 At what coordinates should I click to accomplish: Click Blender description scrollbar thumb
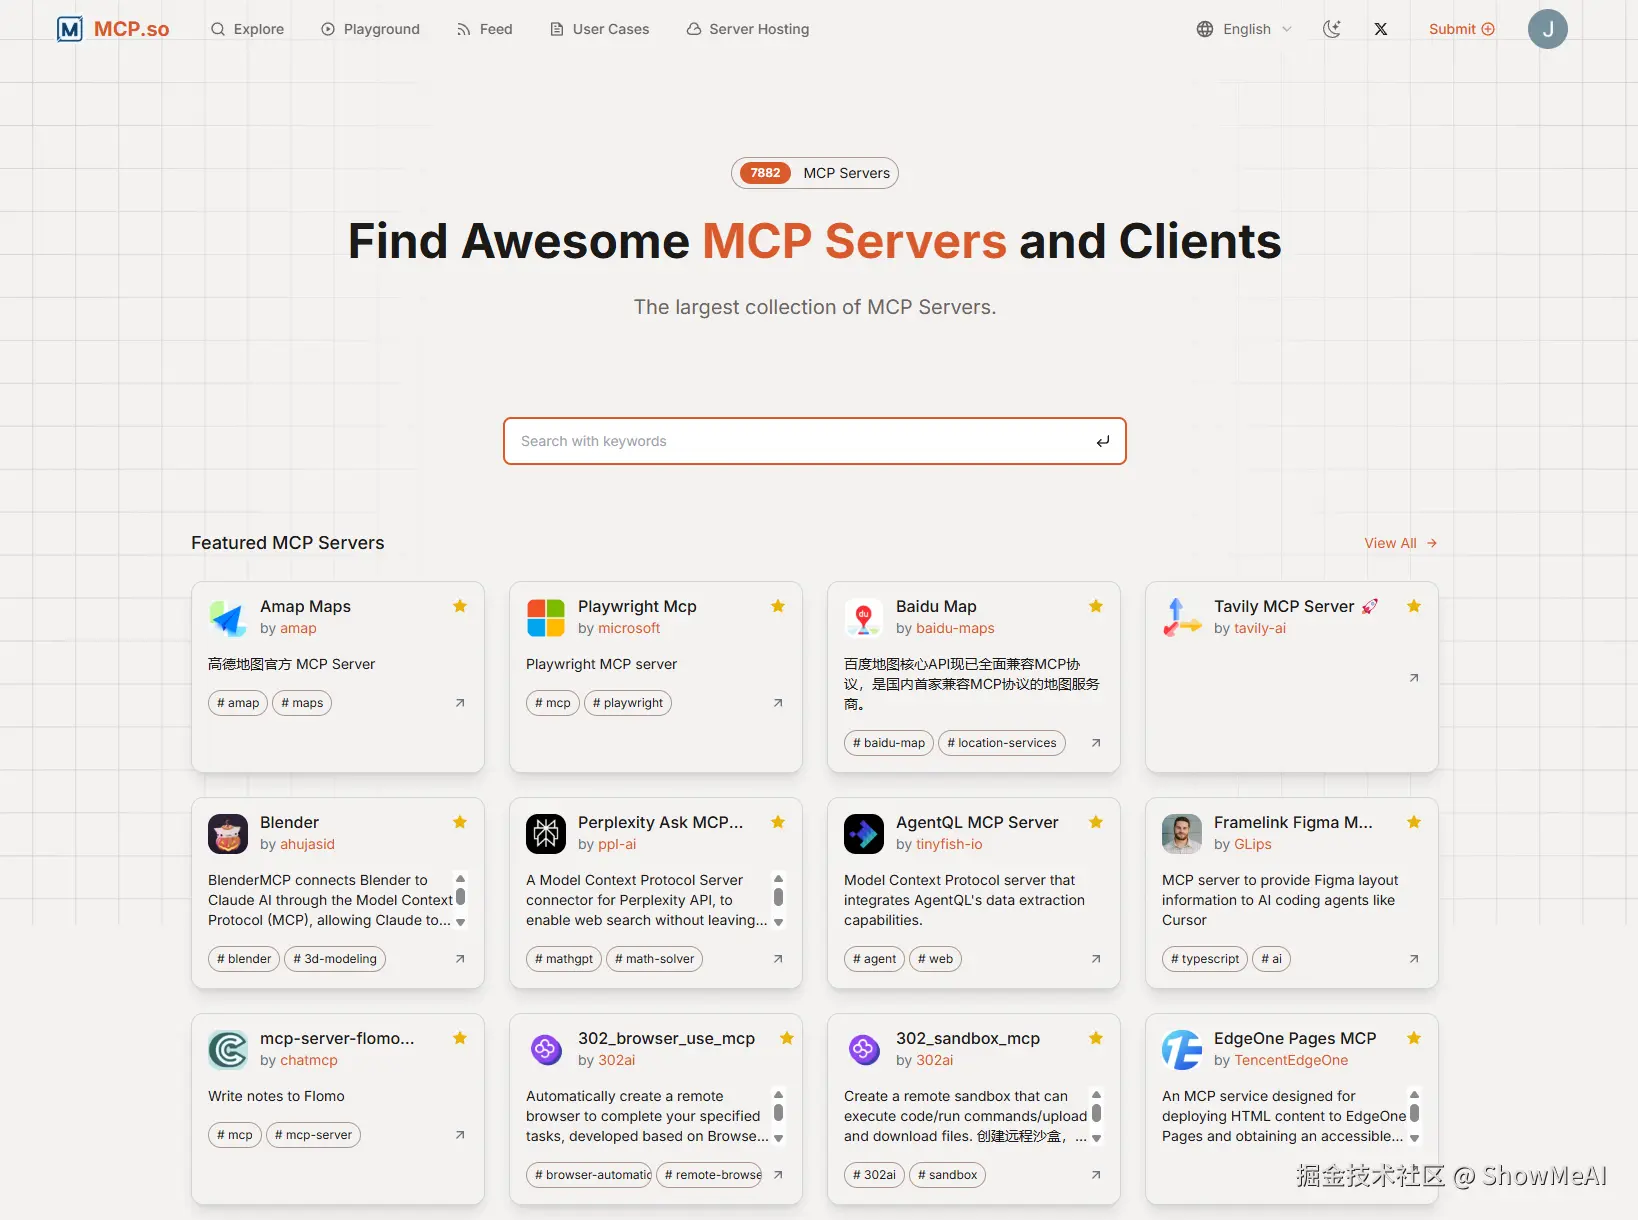tap(461, 896)
